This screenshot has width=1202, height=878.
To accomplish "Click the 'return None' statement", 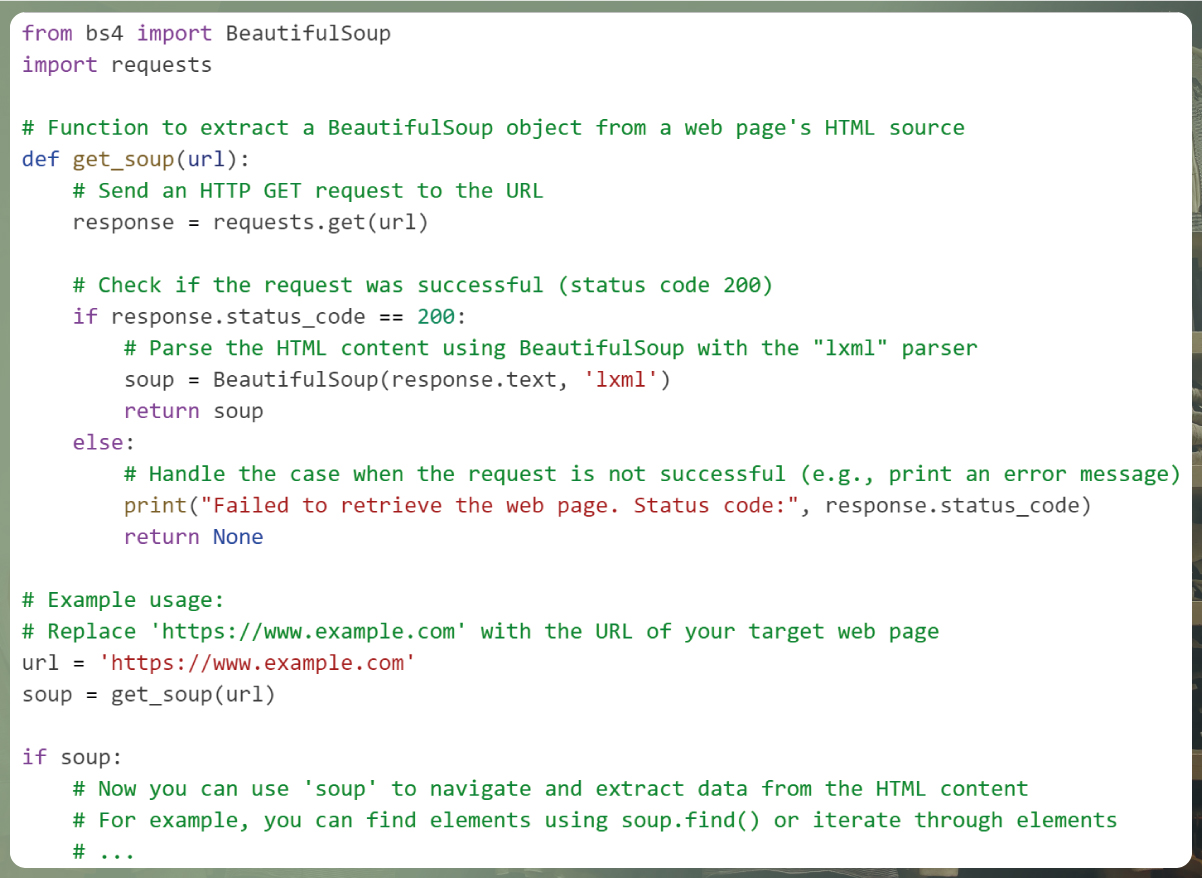I will pyautogui.click(x=194, y=537).
